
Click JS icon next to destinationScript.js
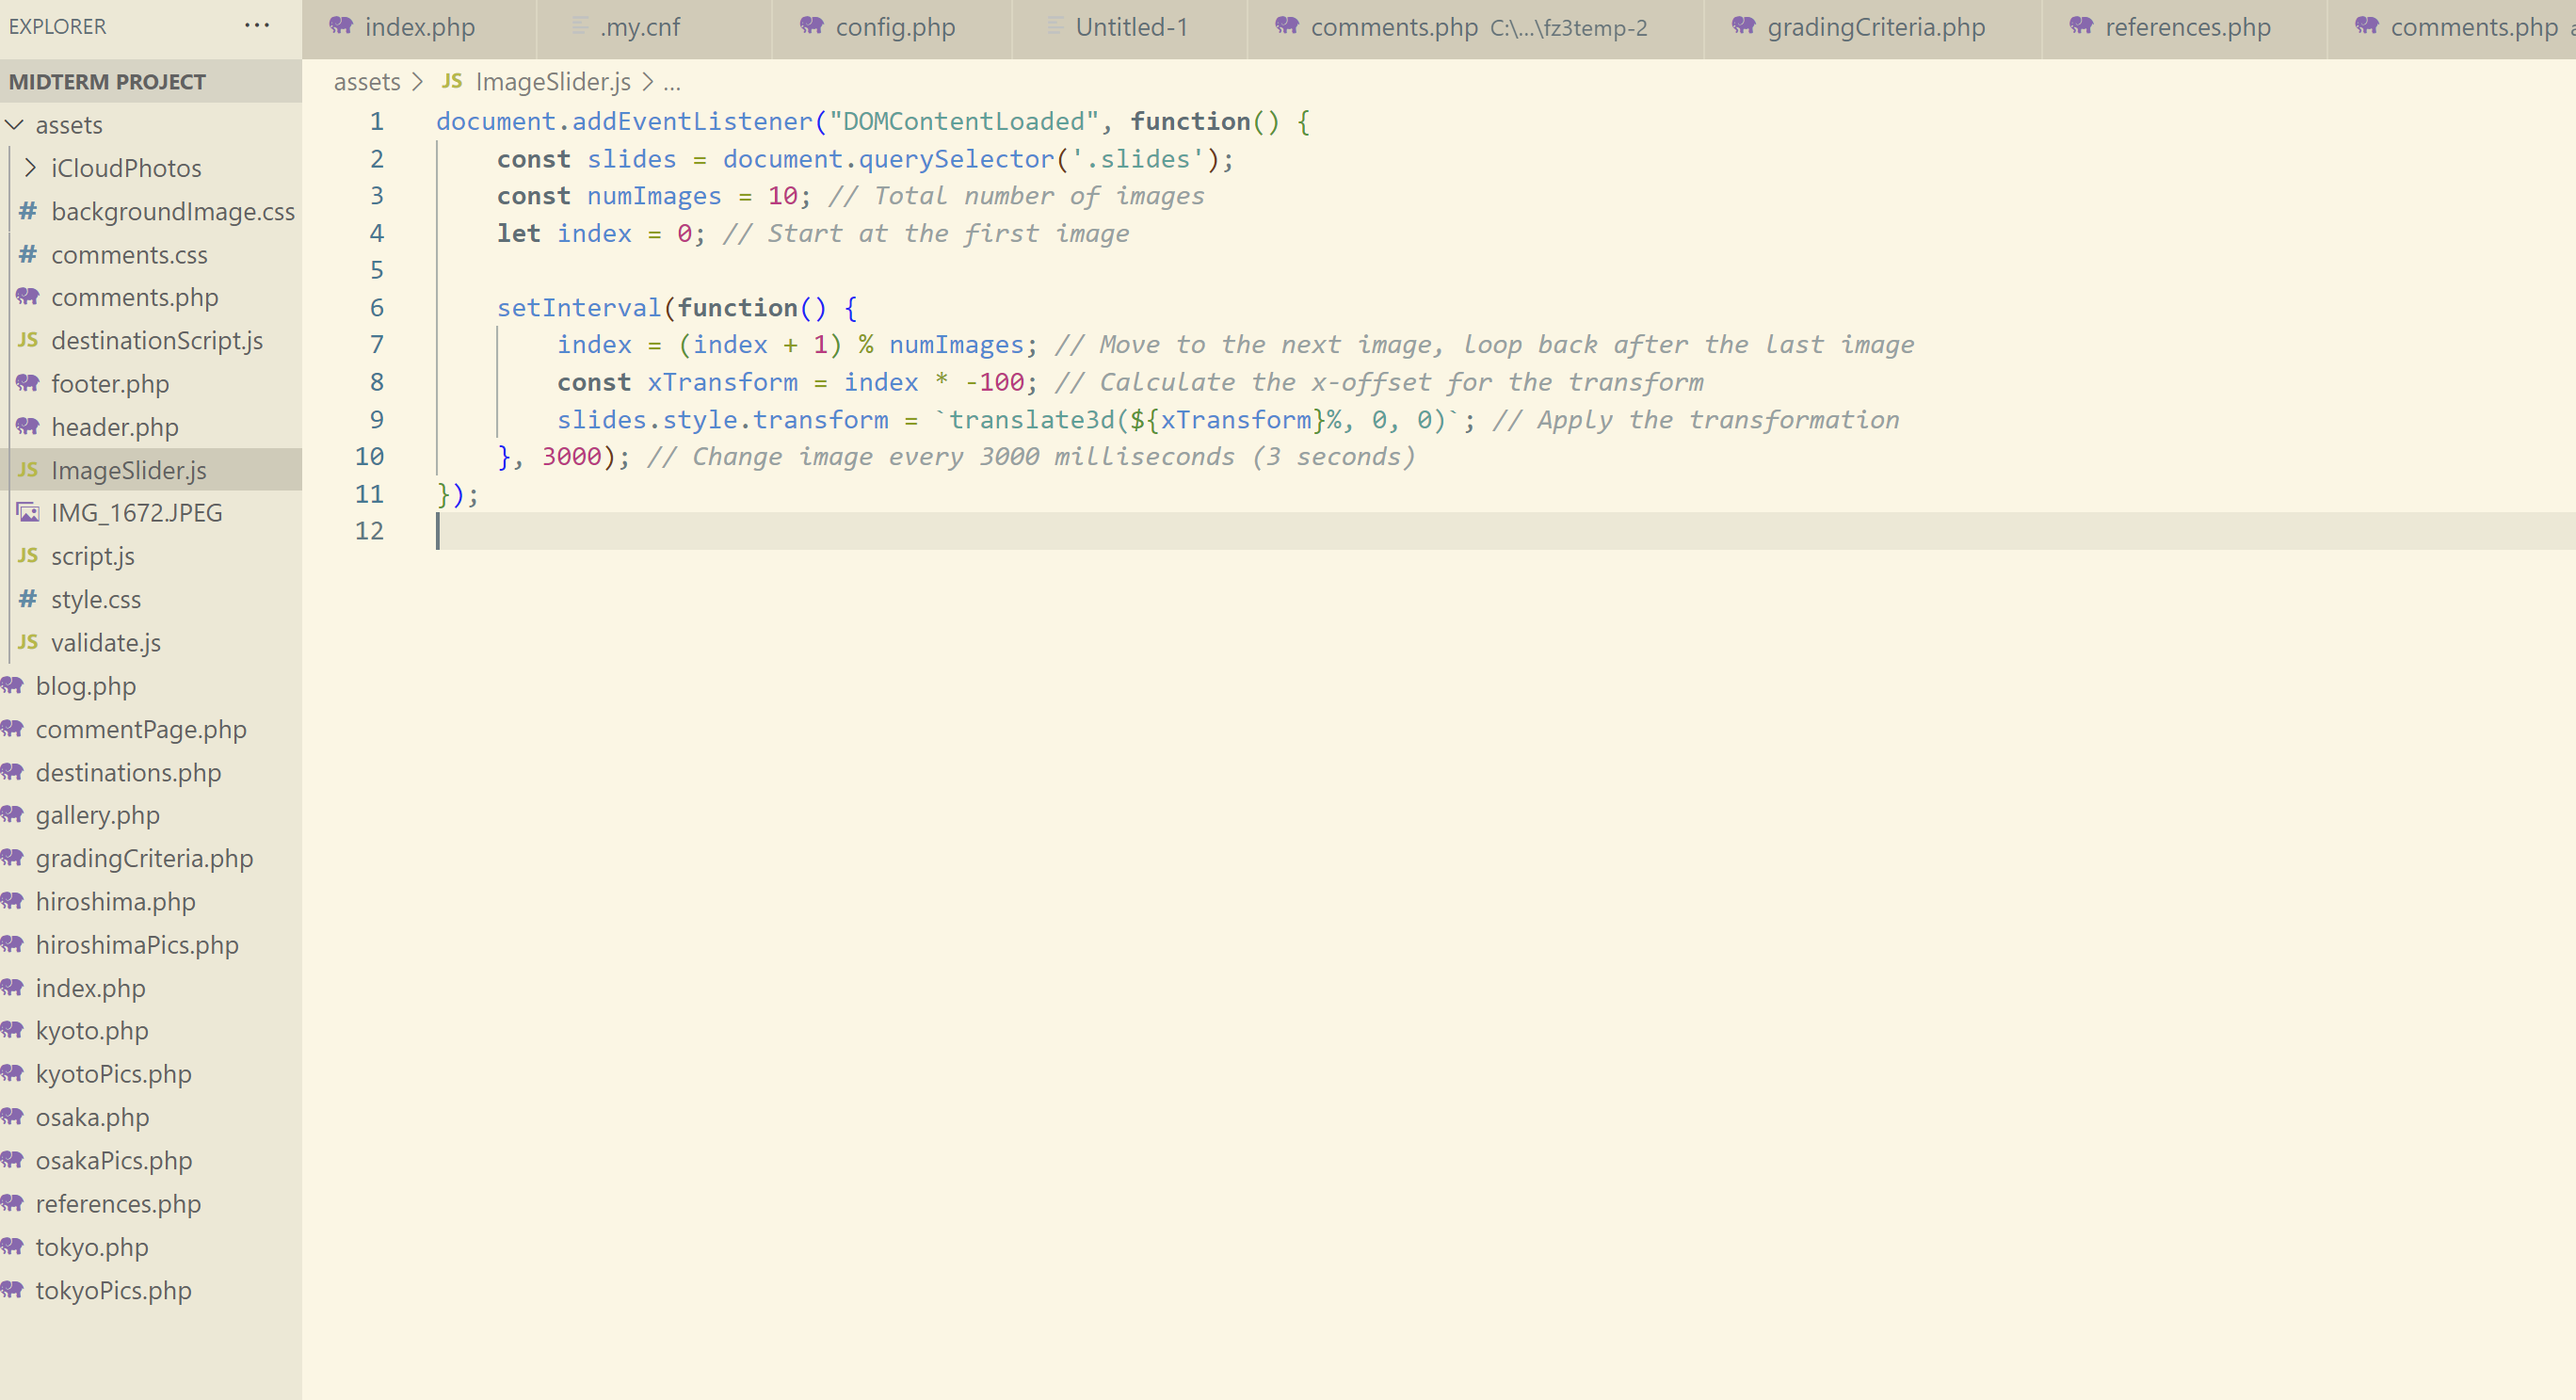pos(28,340)
